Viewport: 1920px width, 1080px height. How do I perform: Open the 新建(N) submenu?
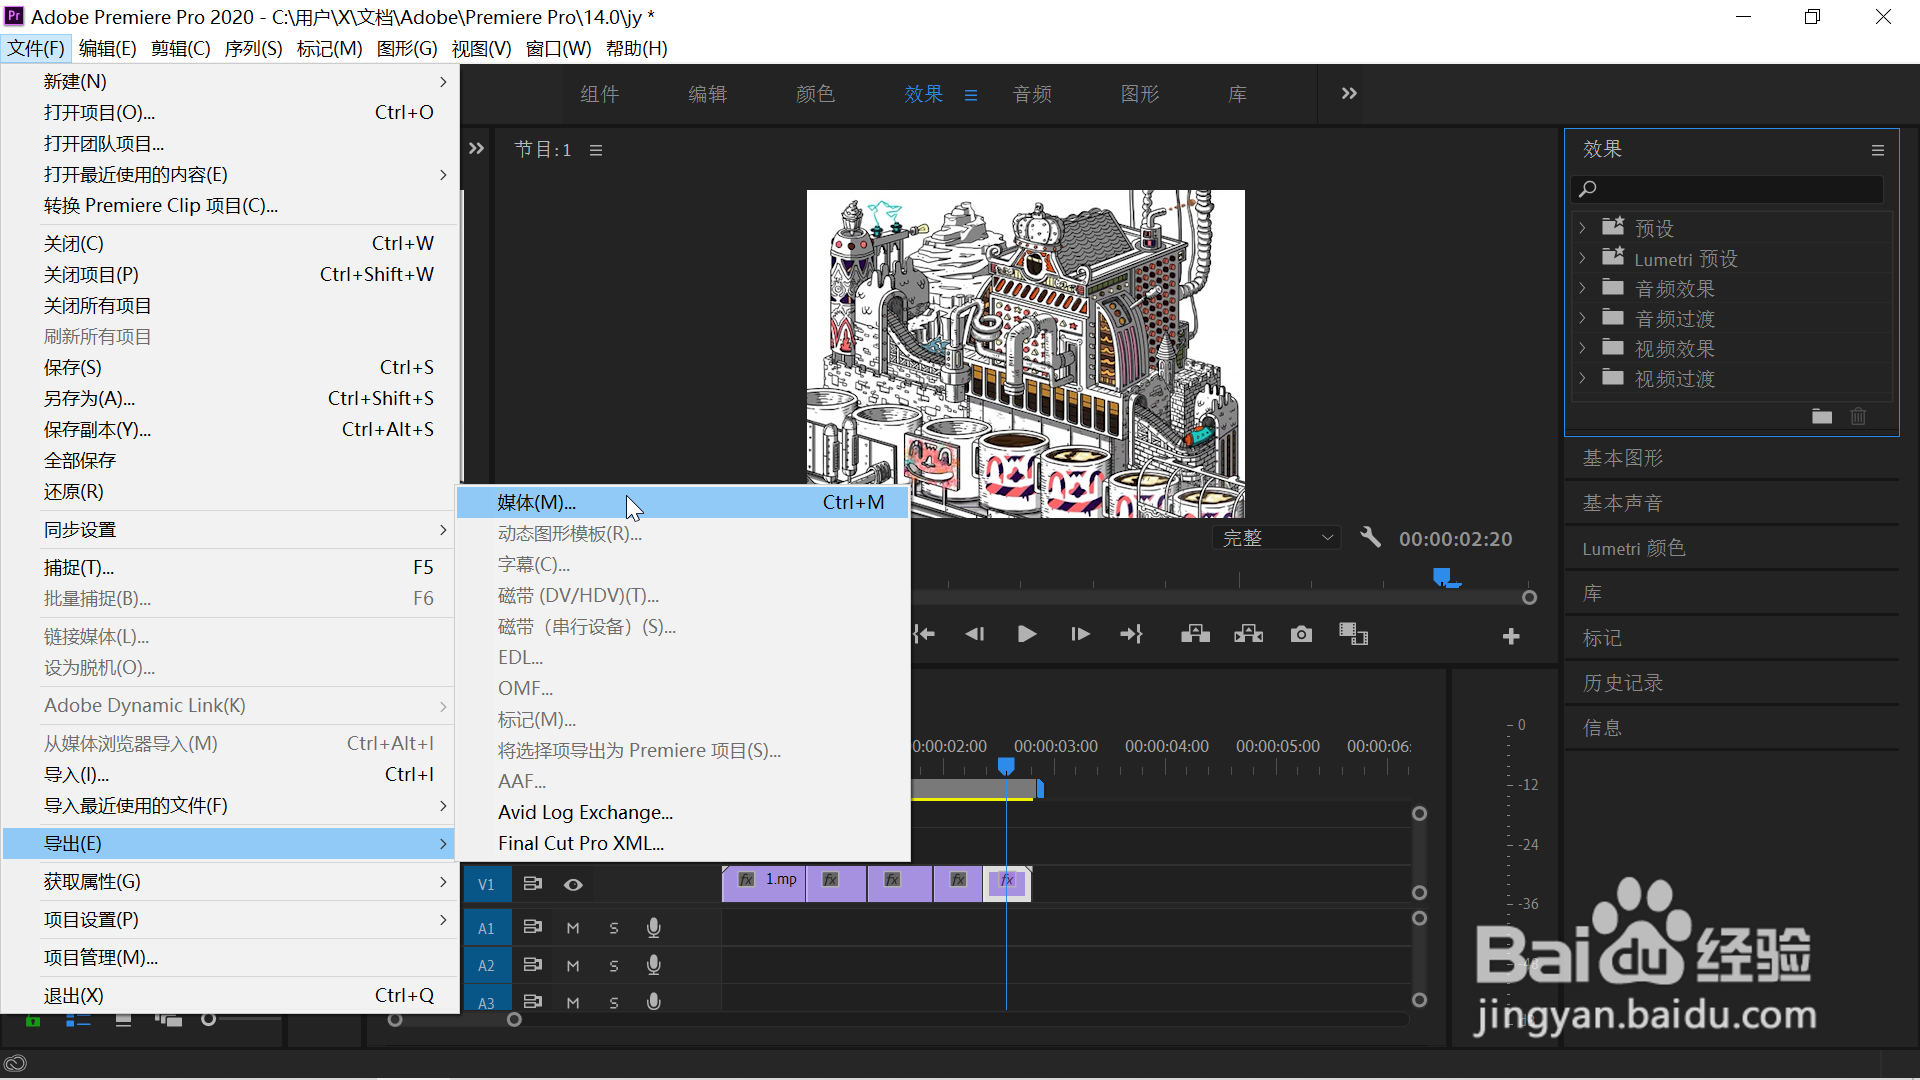coord(230,82)
